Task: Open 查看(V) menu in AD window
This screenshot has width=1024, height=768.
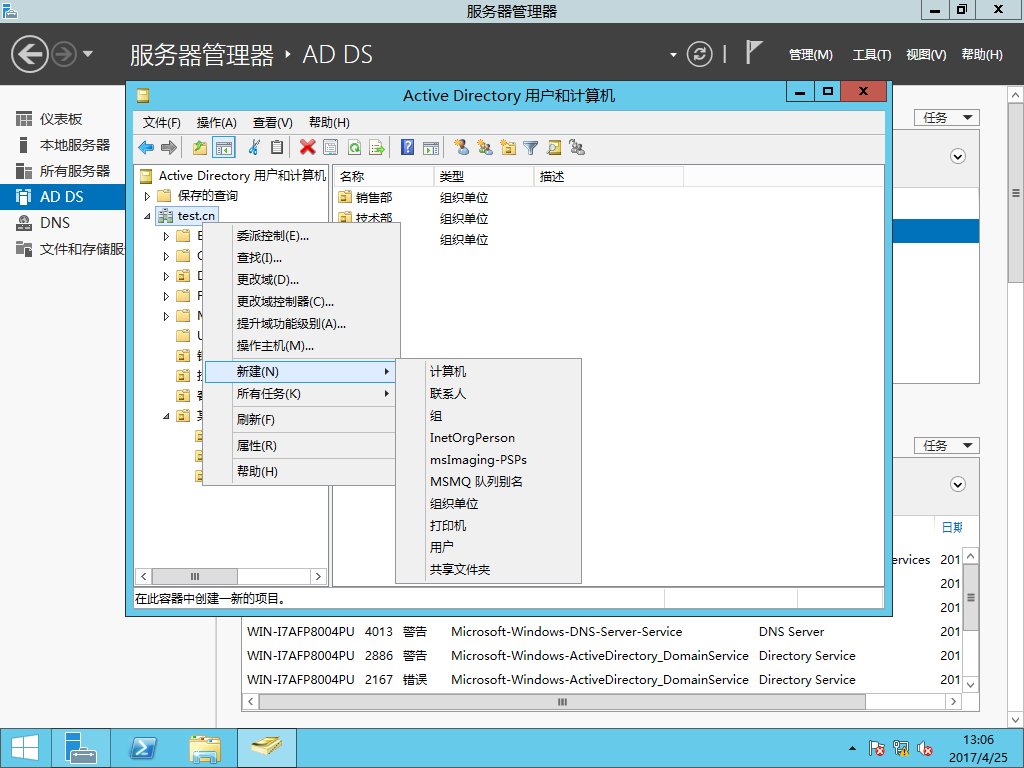Action: pos(272,123)
